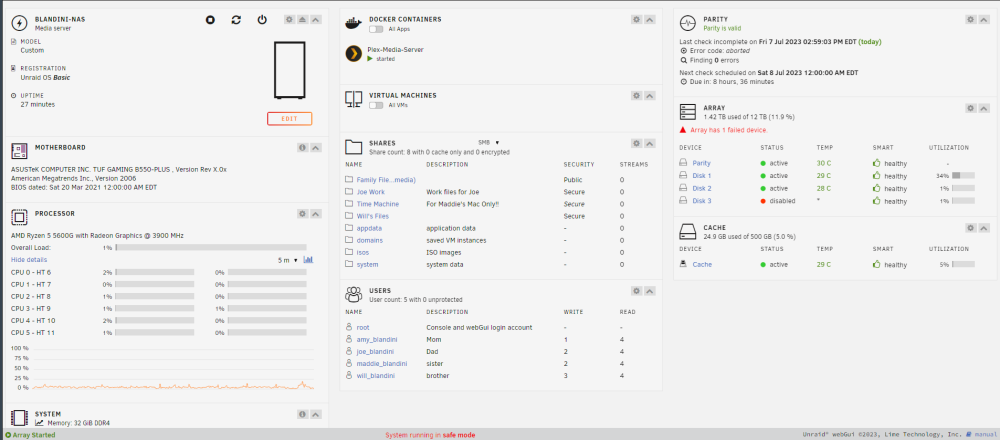
Task: Open System panel info icon
Action: tap(303, 414)
